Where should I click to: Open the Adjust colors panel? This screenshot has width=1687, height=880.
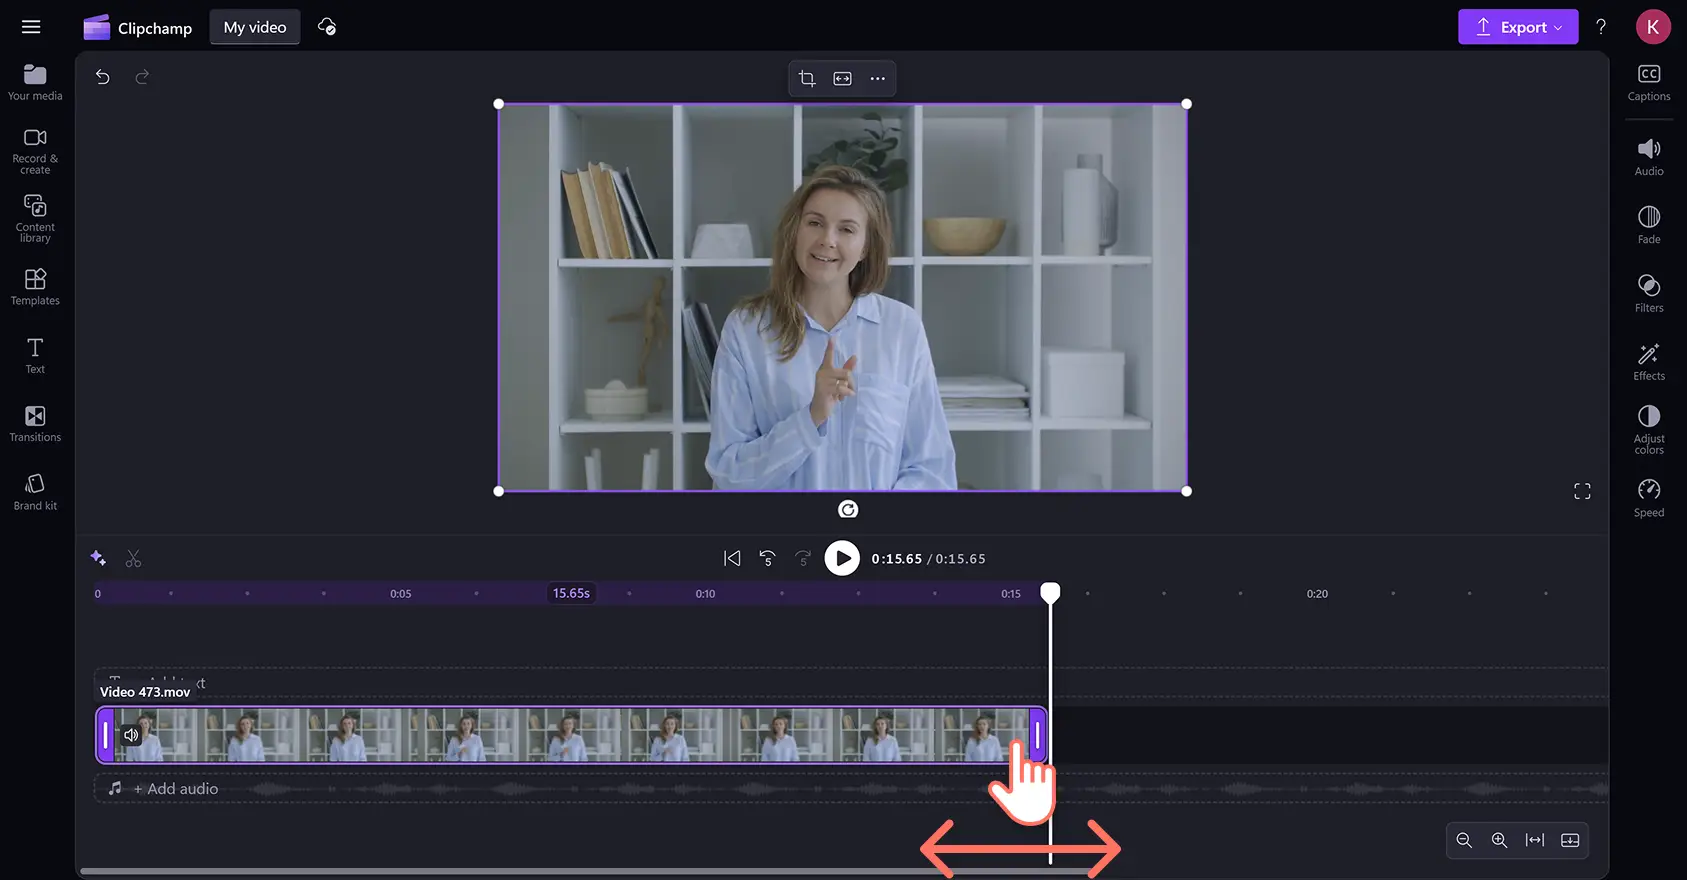tap(1649, 430)
